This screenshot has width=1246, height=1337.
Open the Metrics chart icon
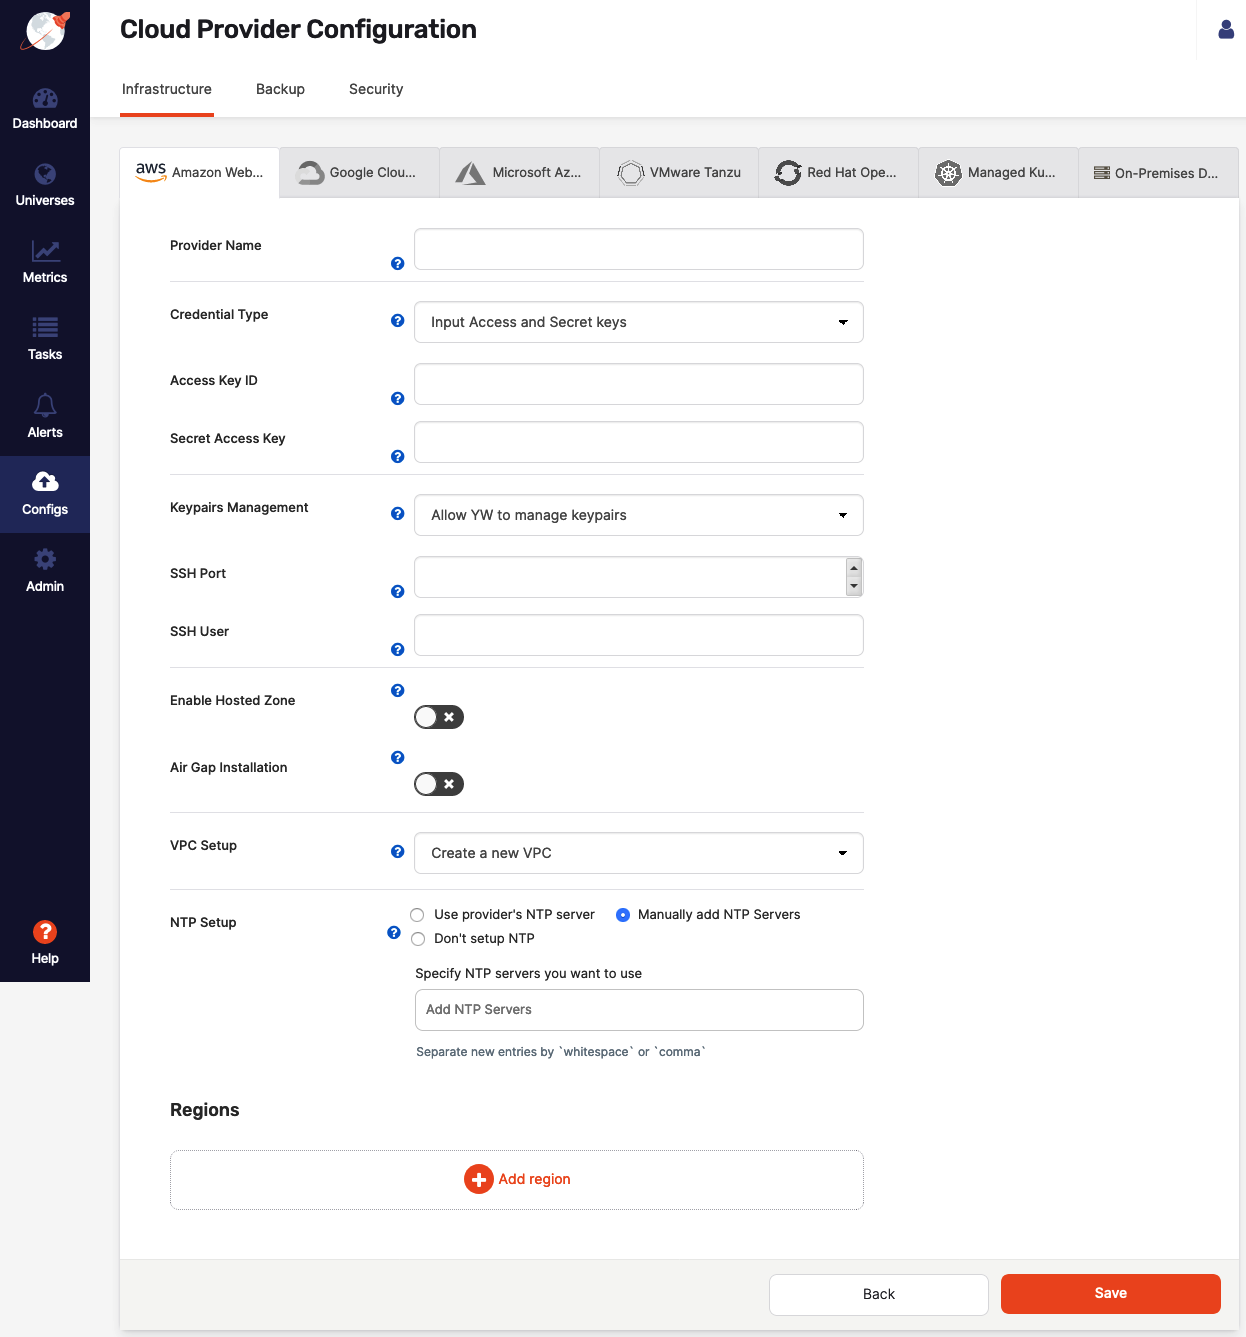[45, 252]
